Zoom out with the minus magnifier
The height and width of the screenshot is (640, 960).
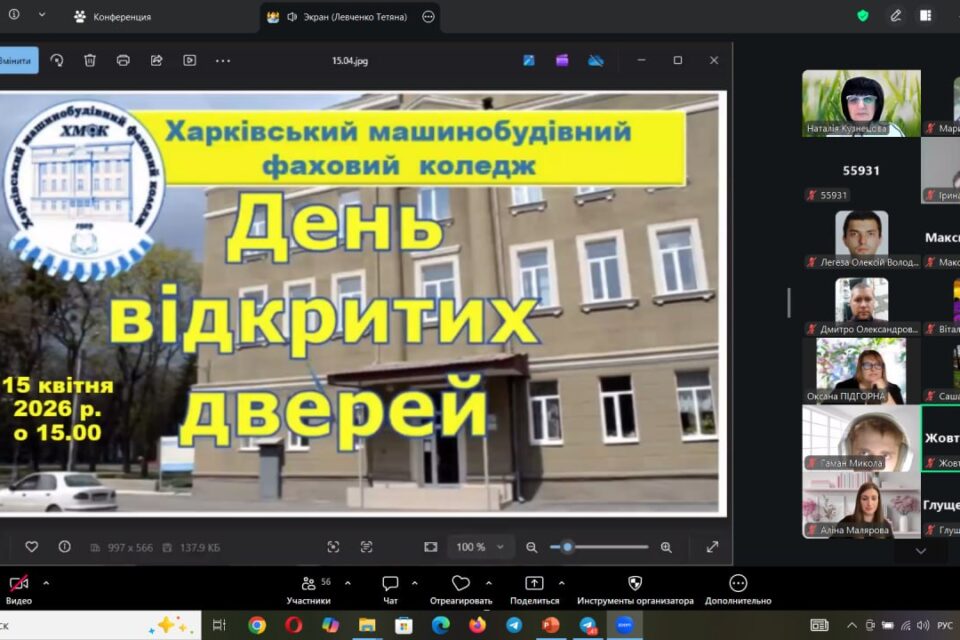coord(531,547)
